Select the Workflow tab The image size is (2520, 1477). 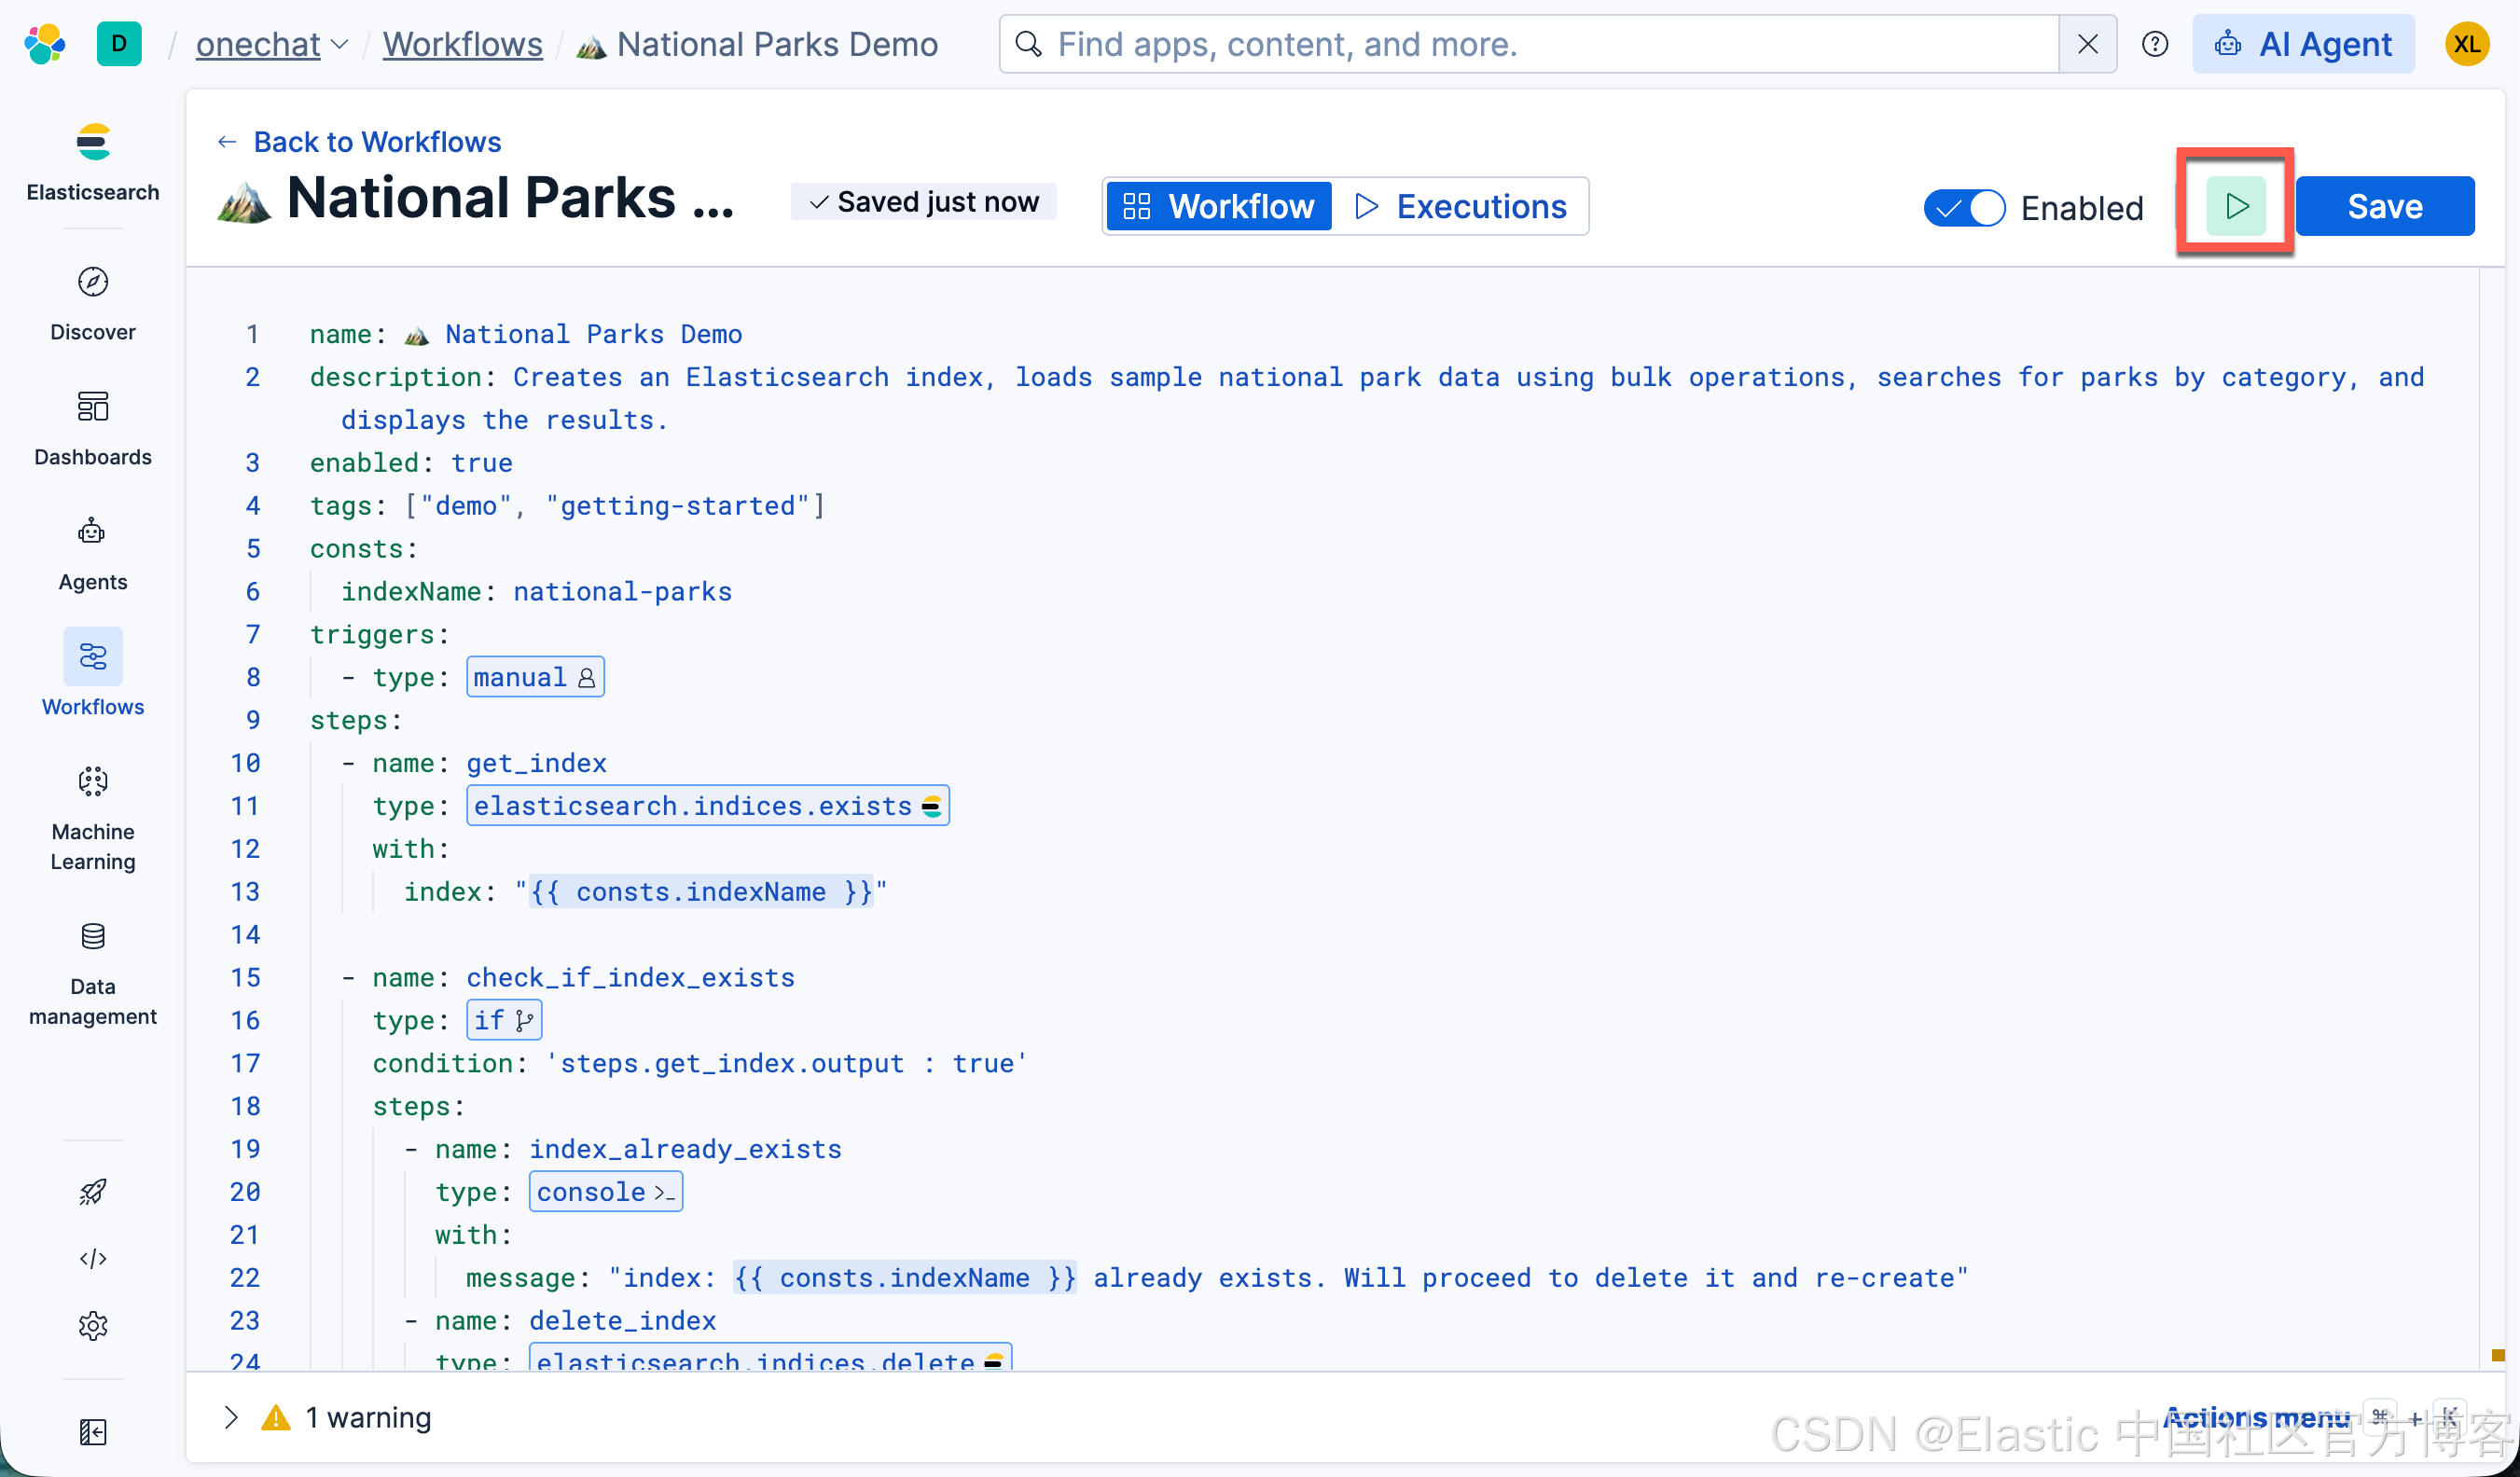(1219, 206)
